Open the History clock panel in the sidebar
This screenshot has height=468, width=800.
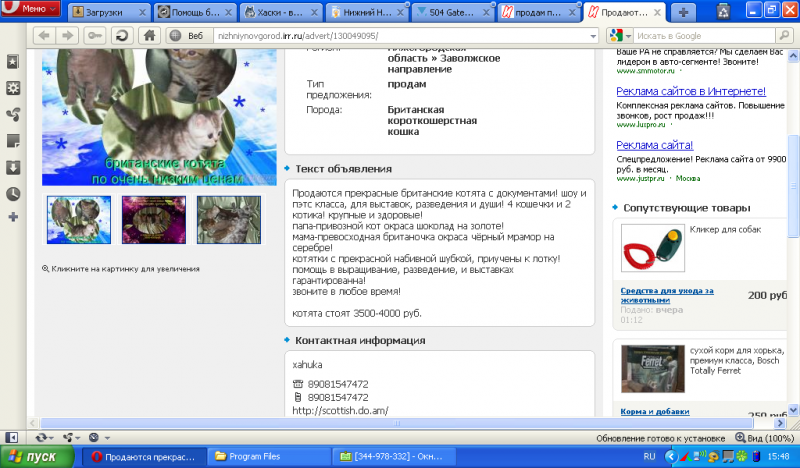pyautogui.click(x=12, y=193)
